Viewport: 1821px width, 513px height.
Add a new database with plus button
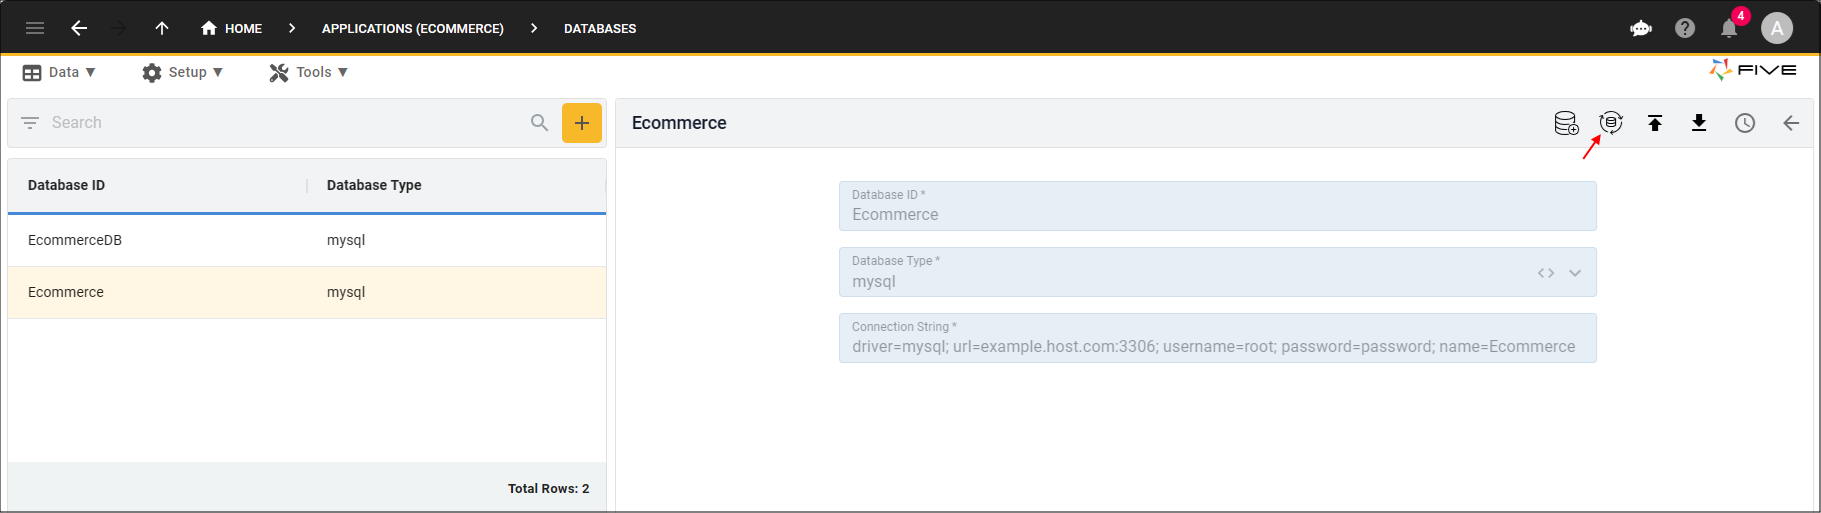pyautogui.click(x=582, y=123)
